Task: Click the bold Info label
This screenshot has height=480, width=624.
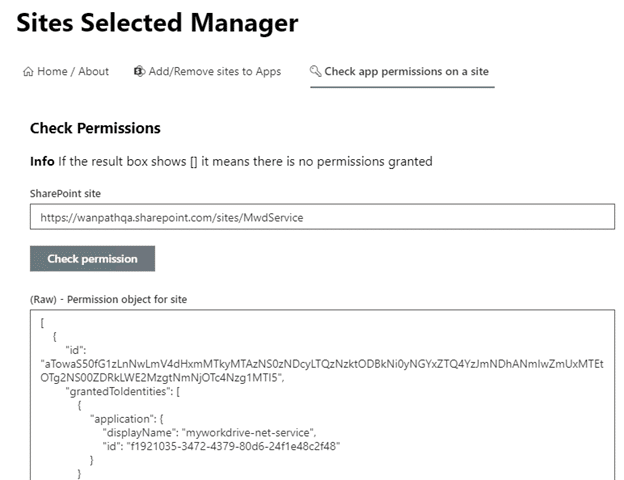Action: coord(42,161)
